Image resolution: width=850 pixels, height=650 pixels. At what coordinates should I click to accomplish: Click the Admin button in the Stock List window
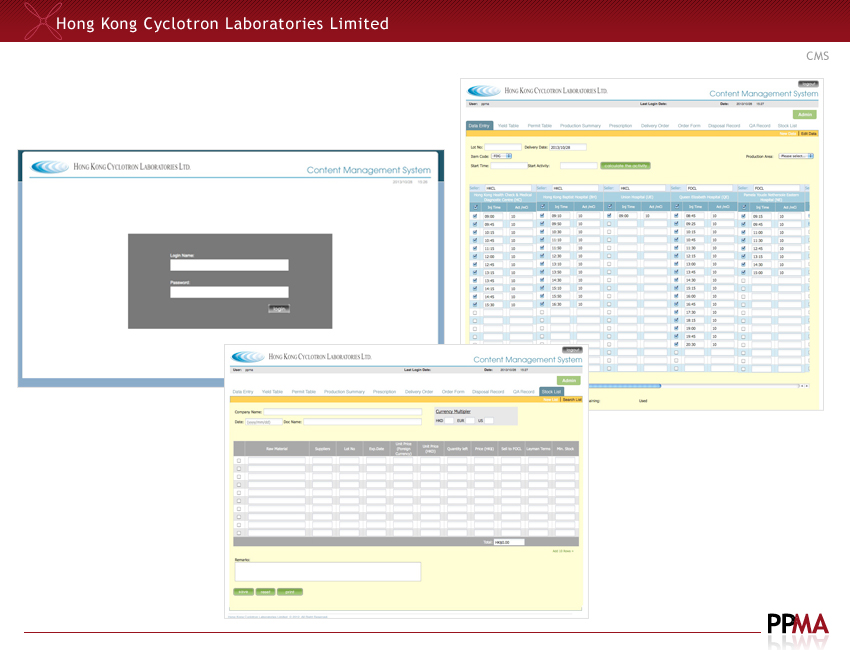tap(569, 381)
